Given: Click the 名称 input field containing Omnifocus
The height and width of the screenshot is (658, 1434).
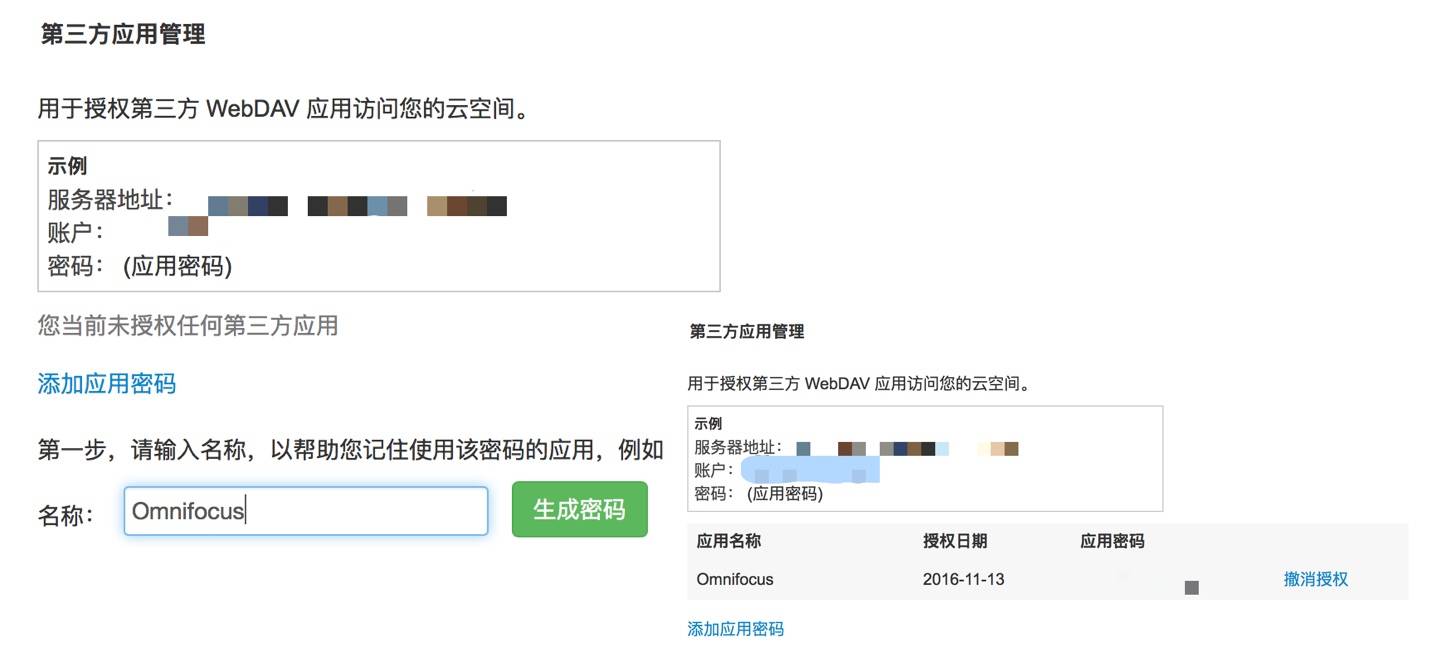Looking at the screenshot, I should 305,511.
